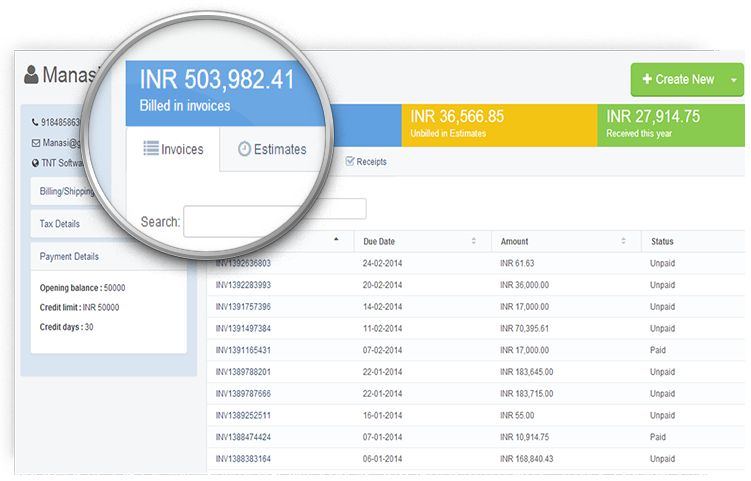Viewport: 751px width, 481px height.
Task: Collapse the Payment Details section
Action: (x=109, y=256)
